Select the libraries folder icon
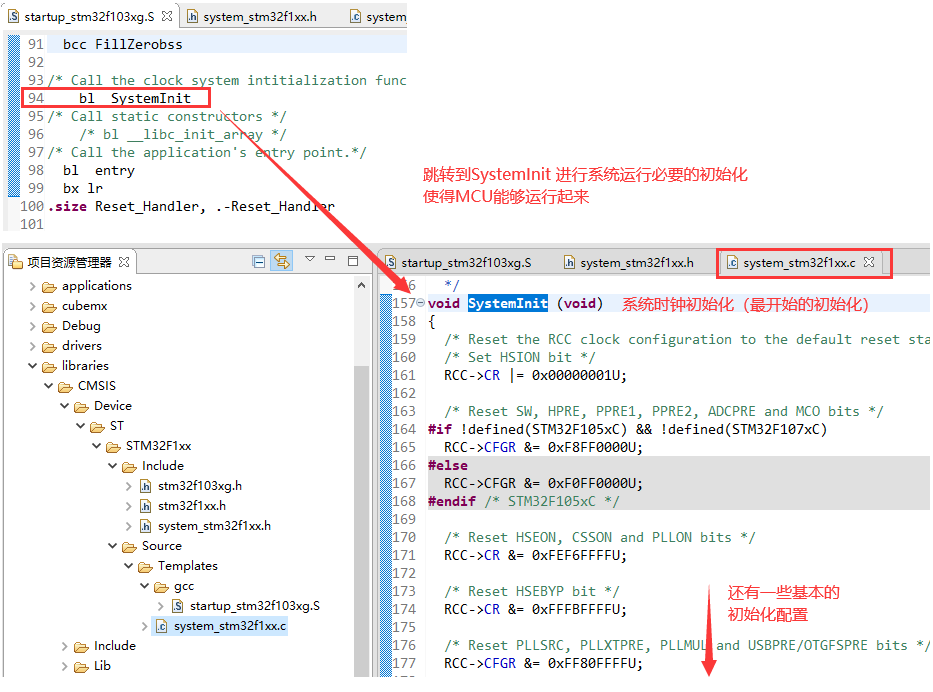Image resolution: width=933 pixels, height=692 pixels. pos(49,367)
